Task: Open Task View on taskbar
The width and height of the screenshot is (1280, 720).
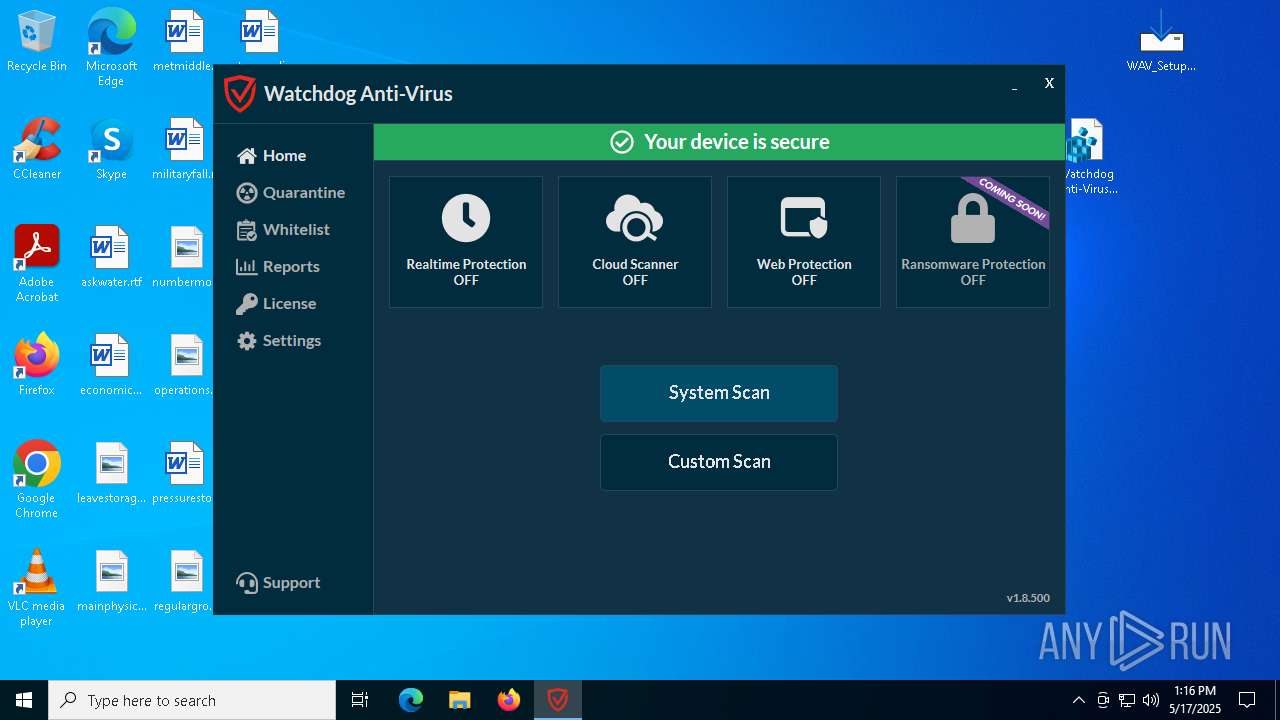Action: pos(360,700)
